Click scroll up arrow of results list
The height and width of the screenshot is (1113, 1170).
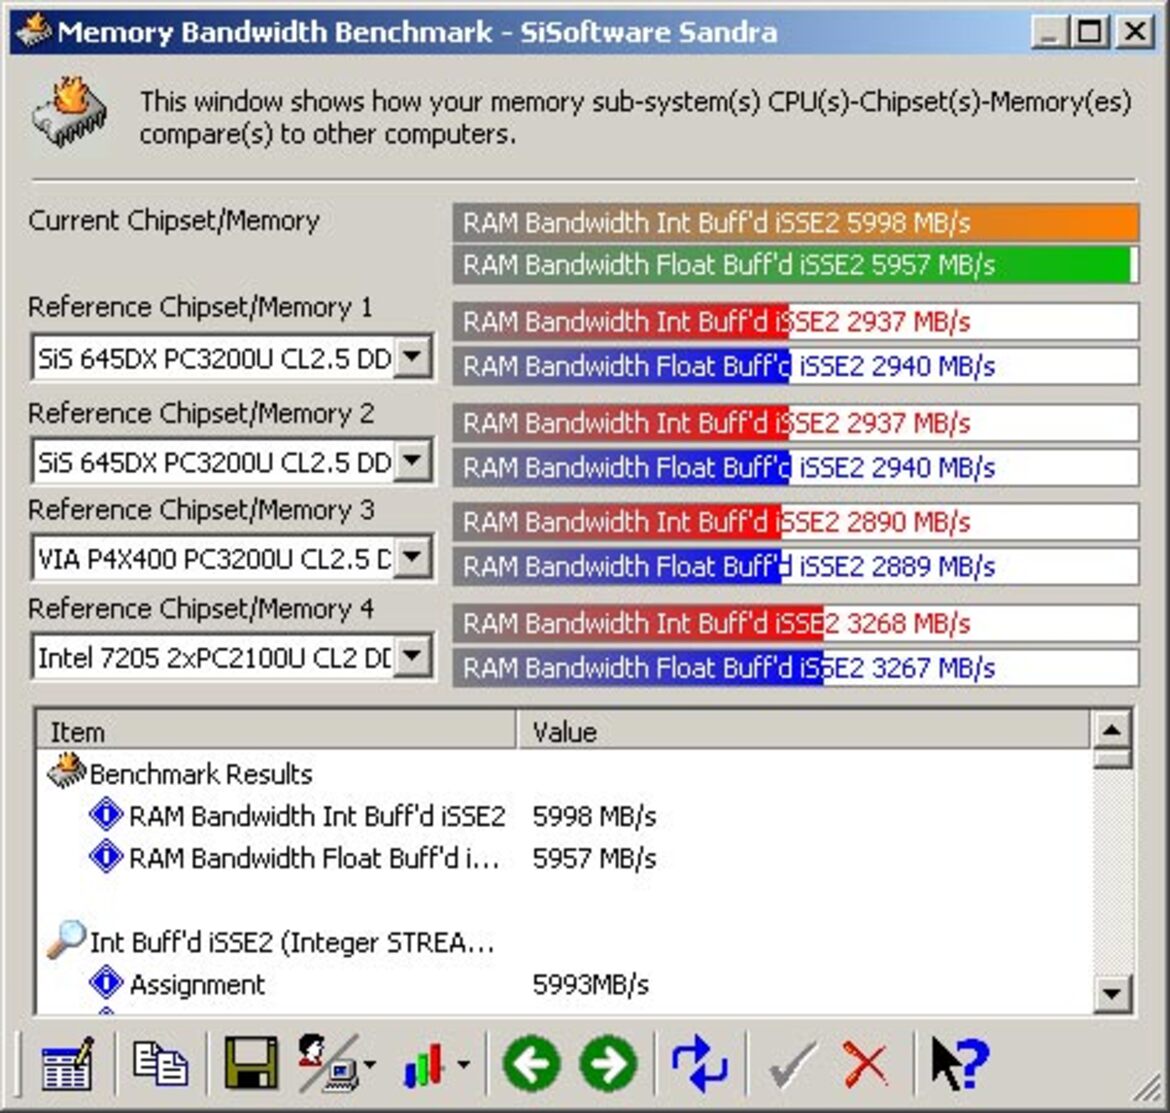point(1112,730)
